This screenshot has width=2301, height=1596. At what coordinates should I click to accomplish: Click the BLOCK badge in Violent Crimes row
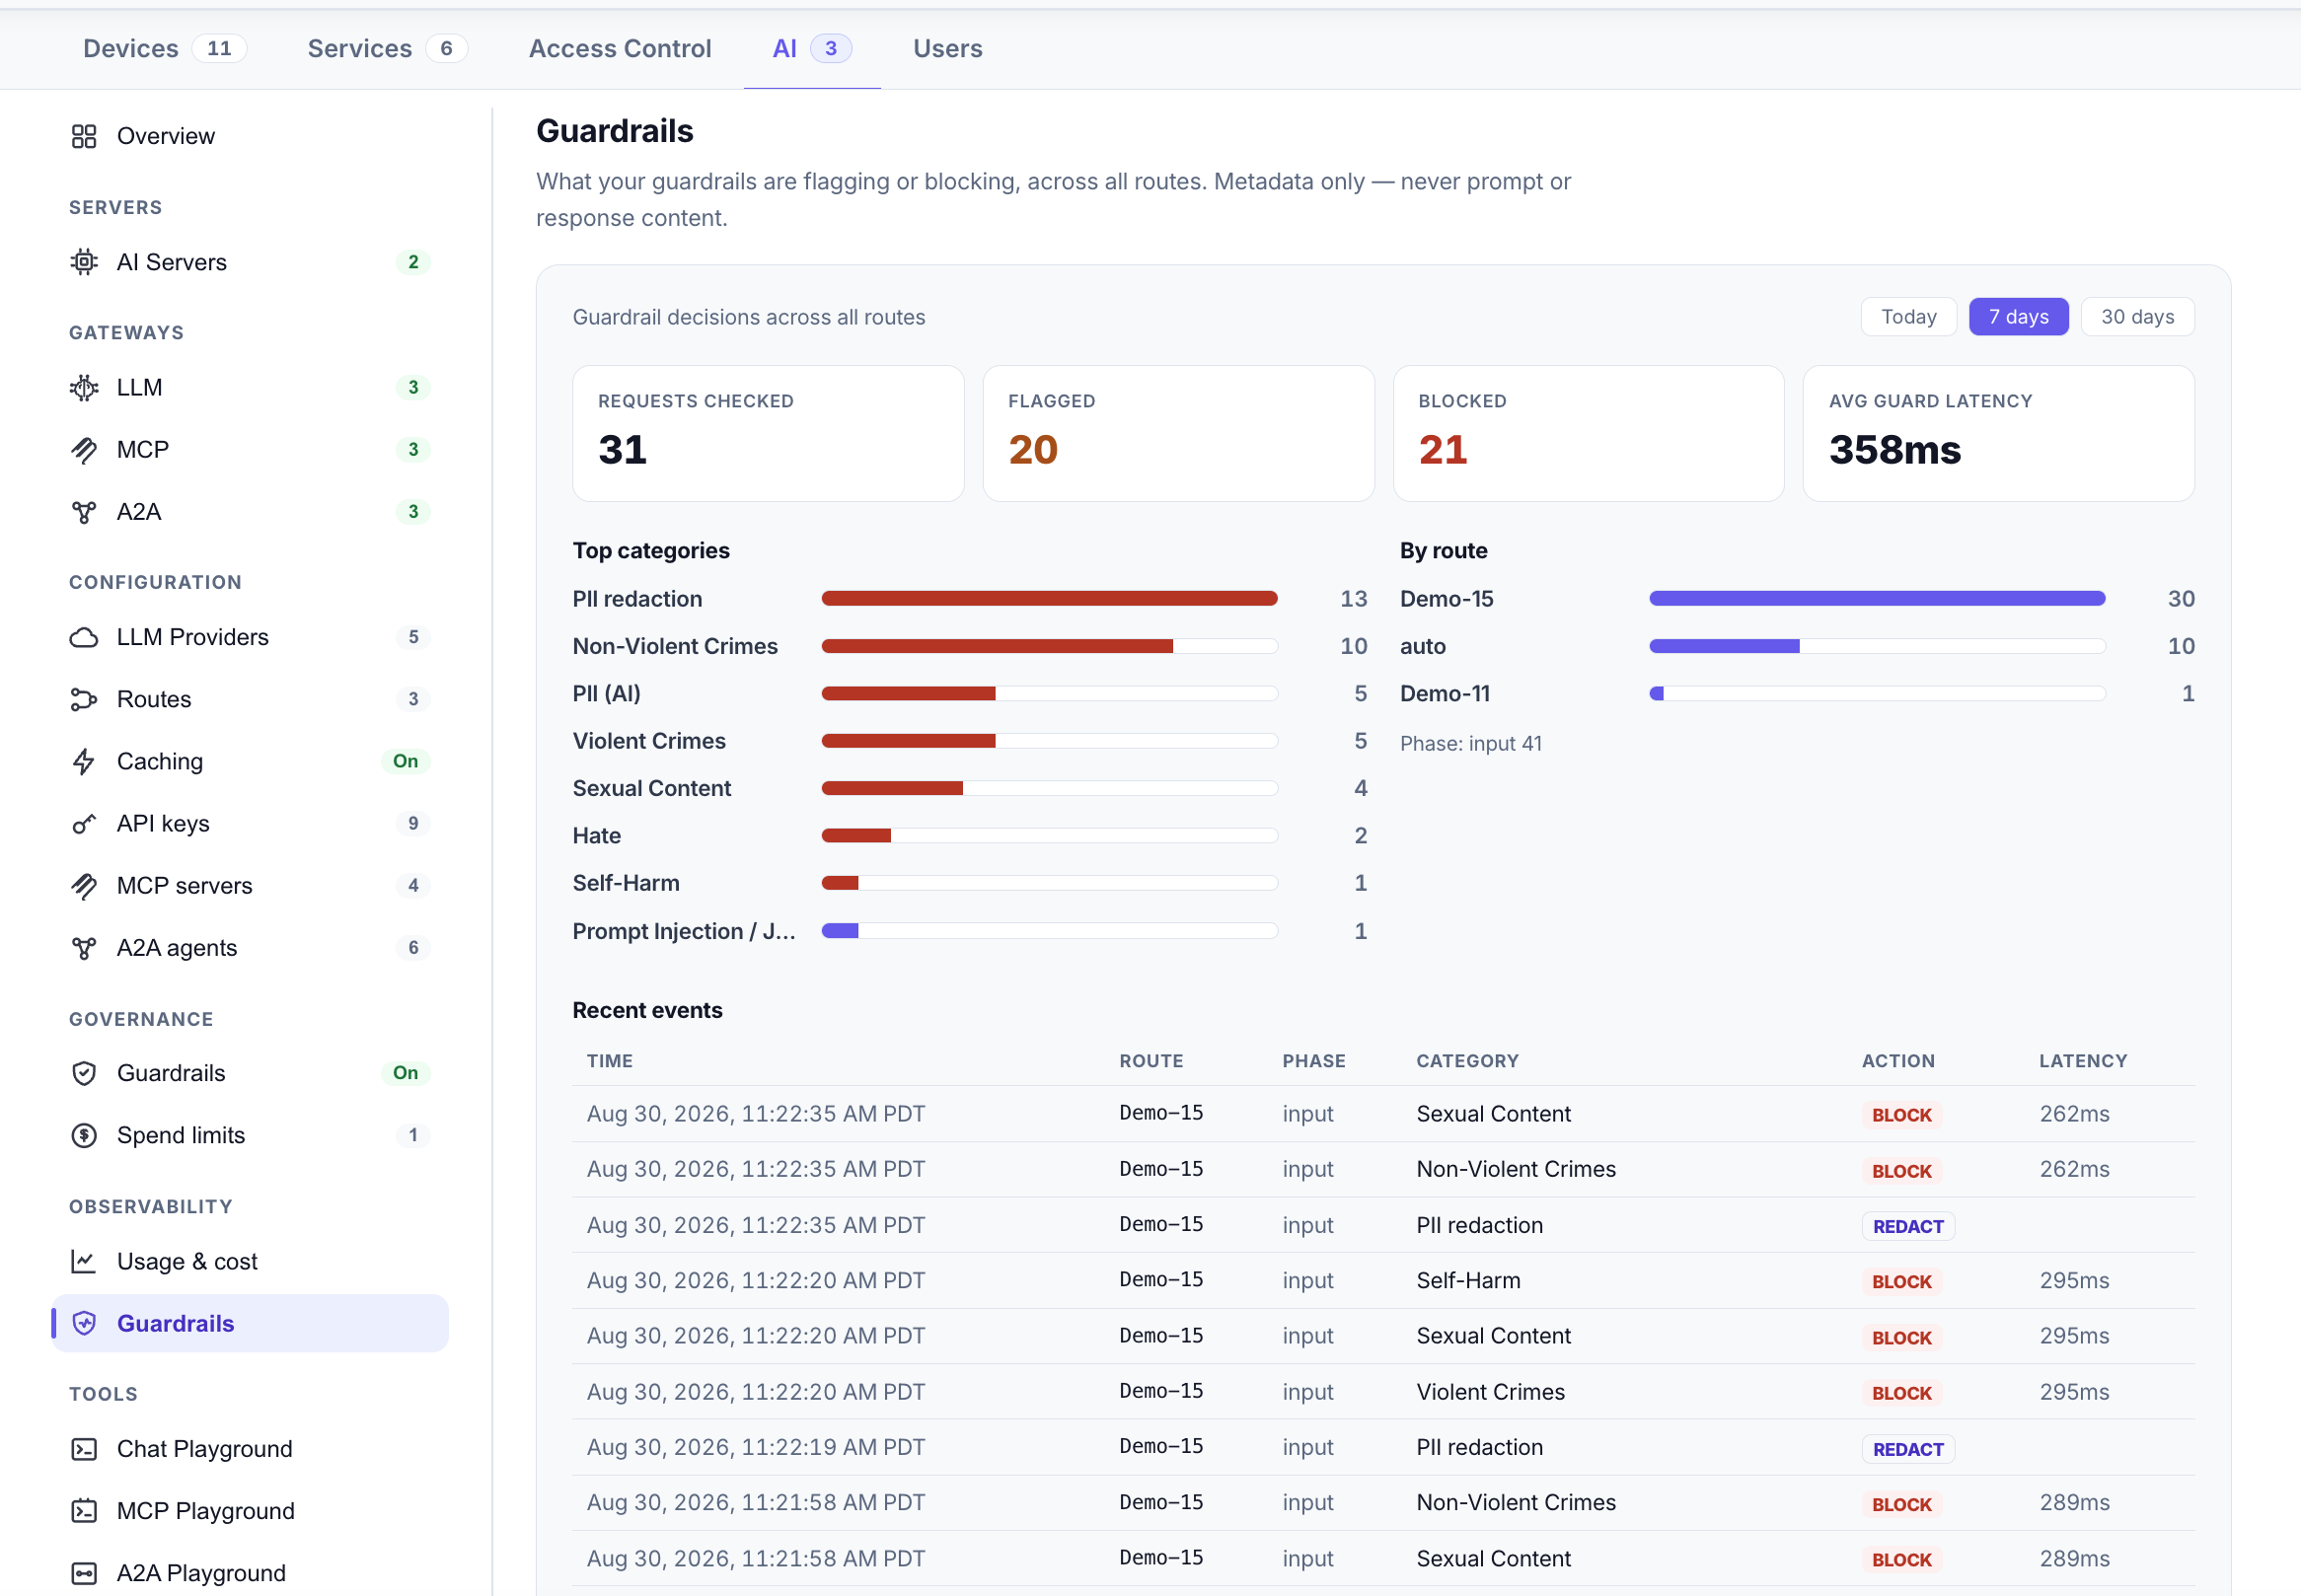(1901, 1393)
